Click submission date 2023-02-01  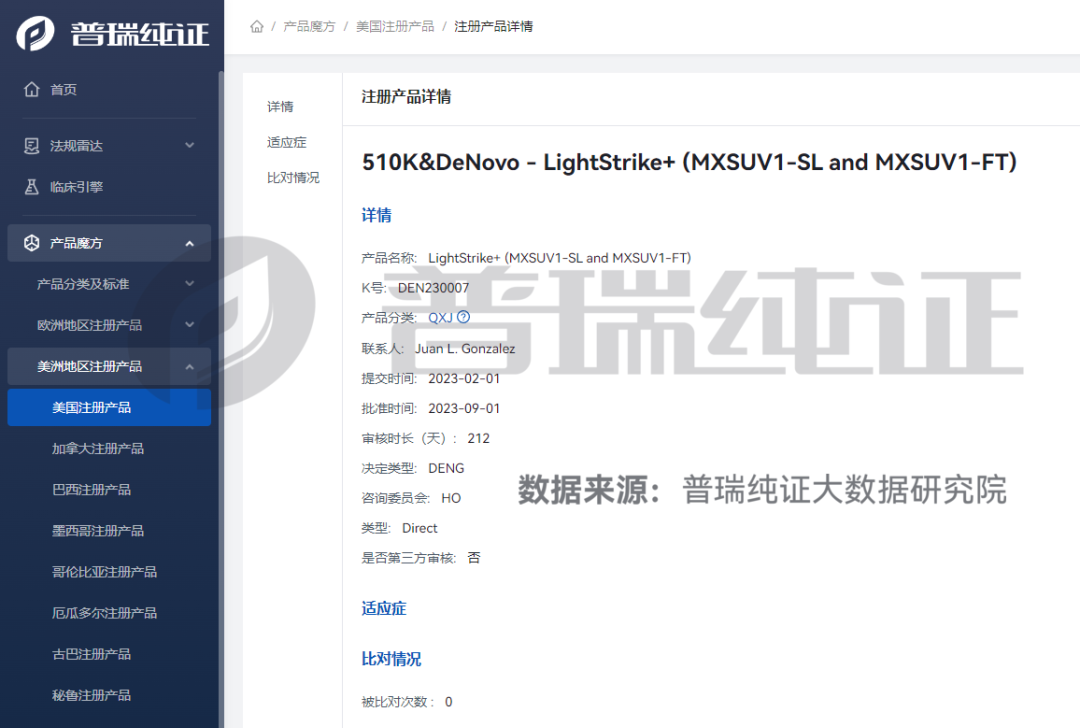[x=464, y=378]
